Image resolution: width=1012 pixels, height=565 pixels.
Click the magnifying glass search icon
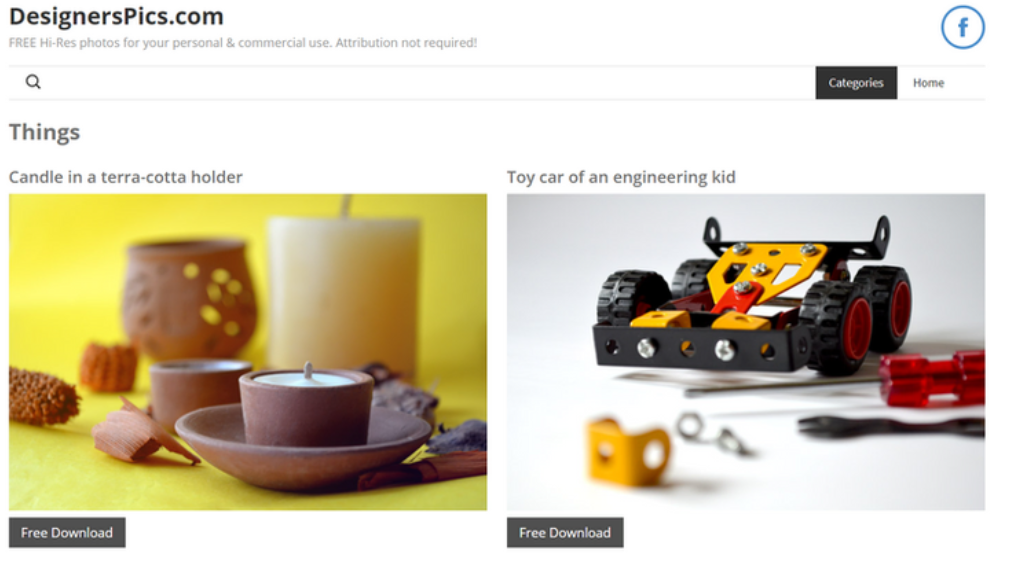click(x=33, y=81)
